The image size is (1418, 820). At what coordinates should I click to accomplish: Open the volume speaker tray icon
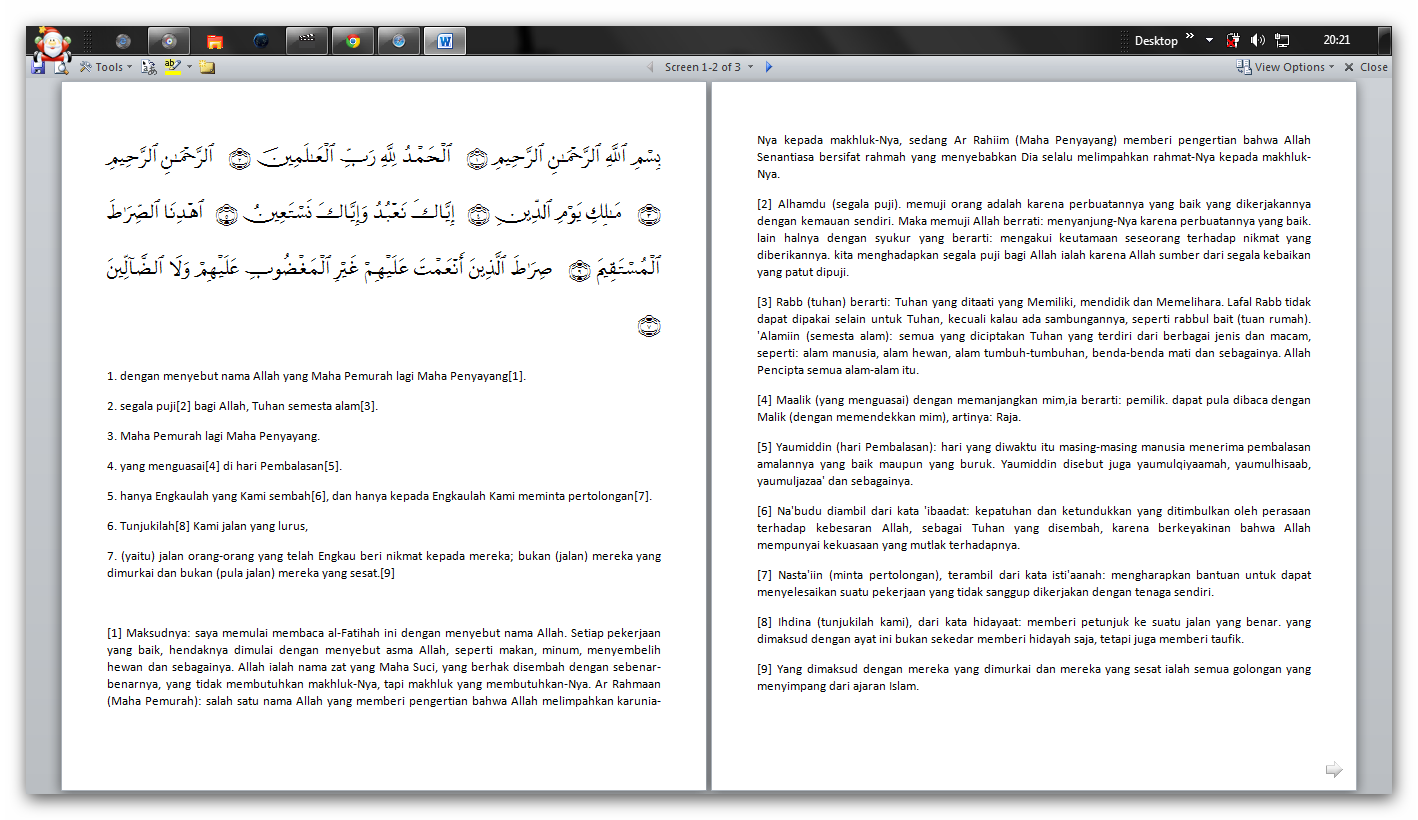pyautogui.click(x=1258, y=41)
